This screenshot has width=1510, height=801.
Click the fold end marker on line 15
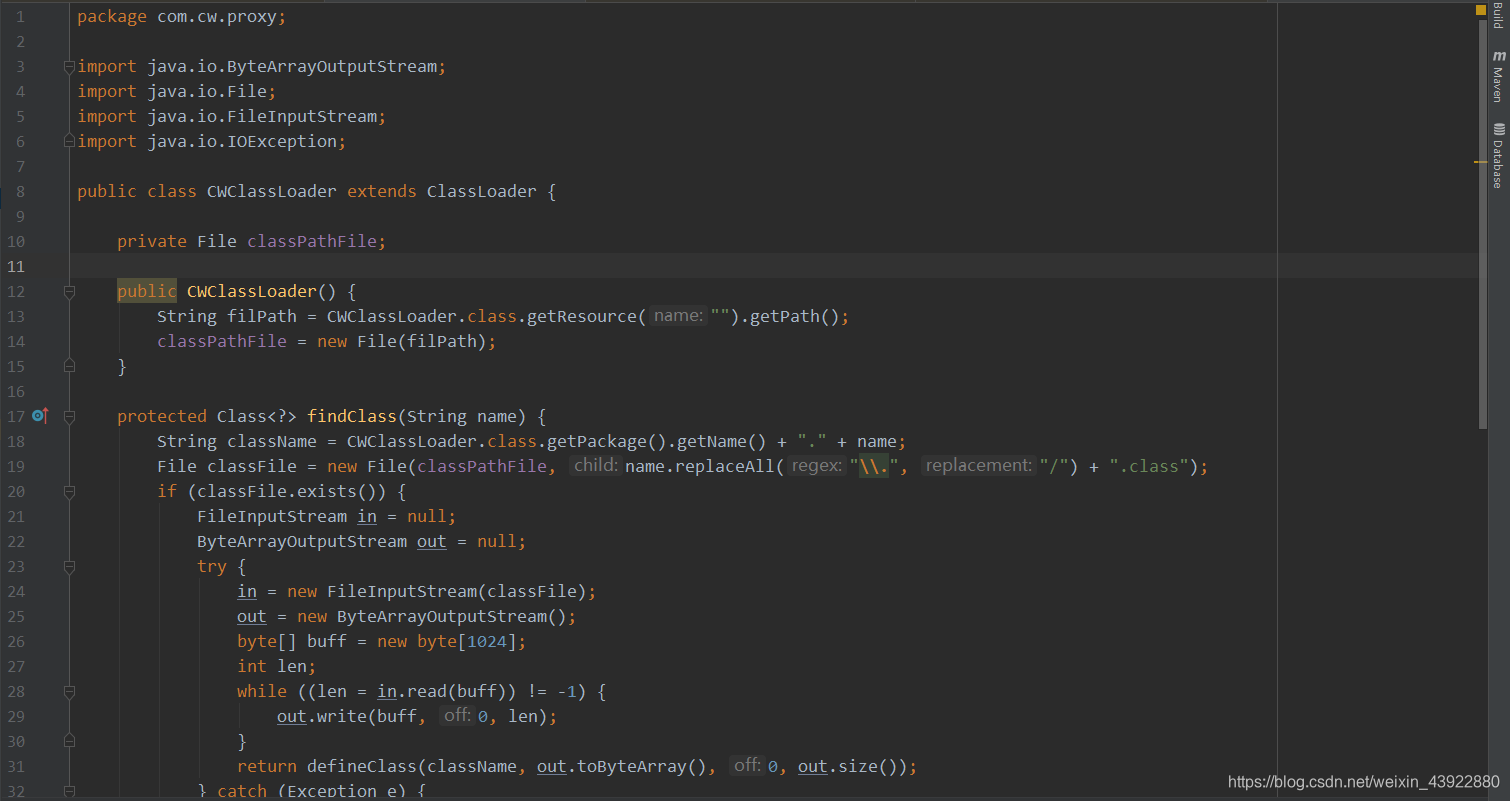(x=69, y=367)
